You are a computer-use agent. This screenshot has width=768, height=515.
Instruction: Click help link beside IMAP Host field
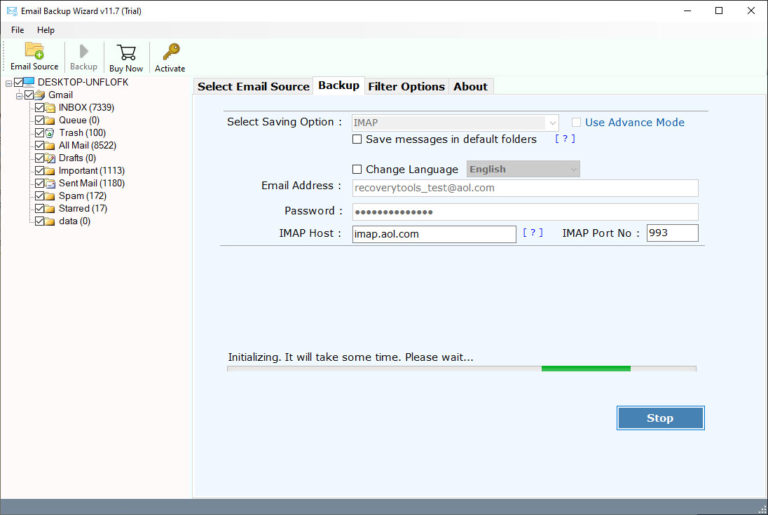[532, 232]
